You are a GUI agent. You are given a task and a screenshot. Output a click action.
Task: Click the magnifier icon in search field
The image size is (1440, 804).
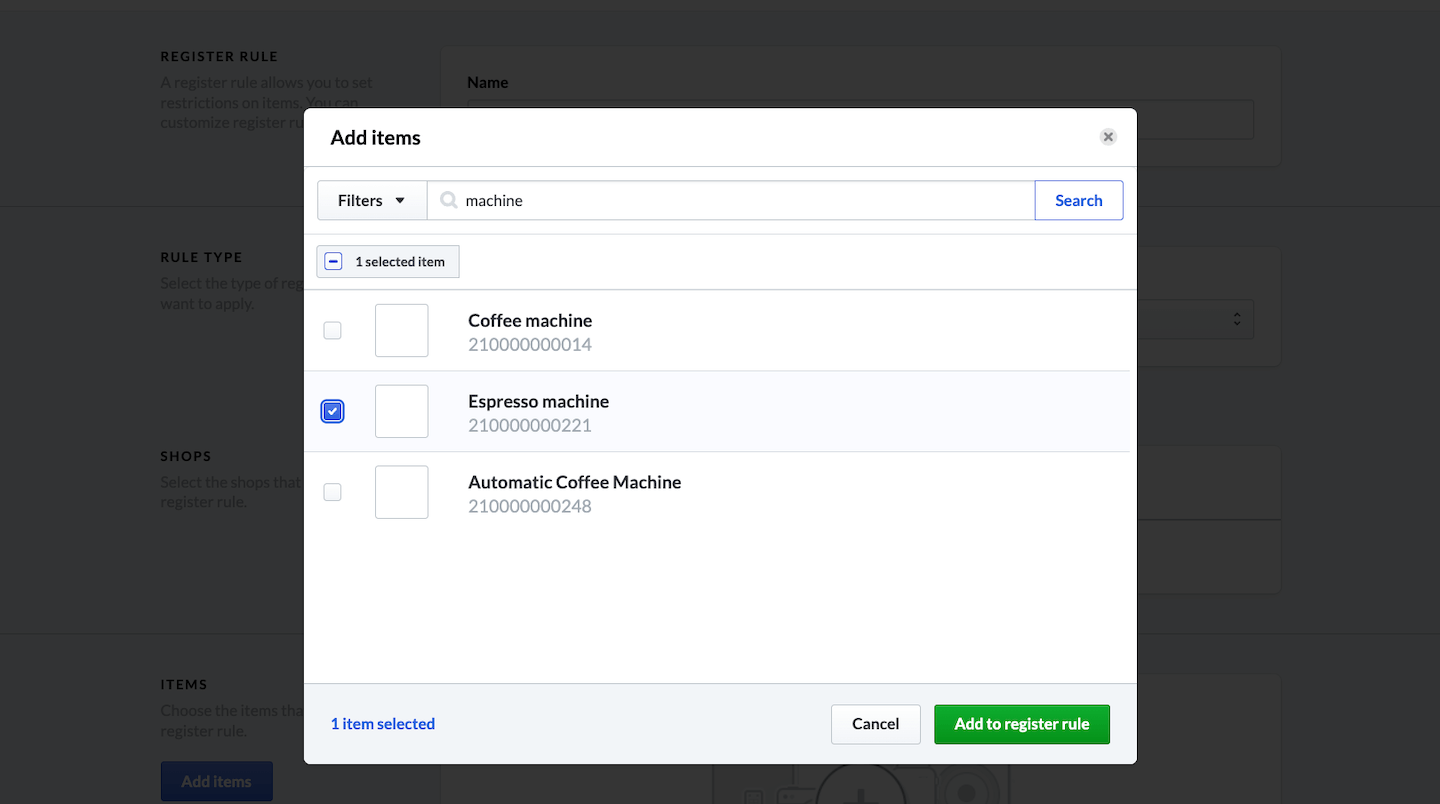[x=449, y=200]
